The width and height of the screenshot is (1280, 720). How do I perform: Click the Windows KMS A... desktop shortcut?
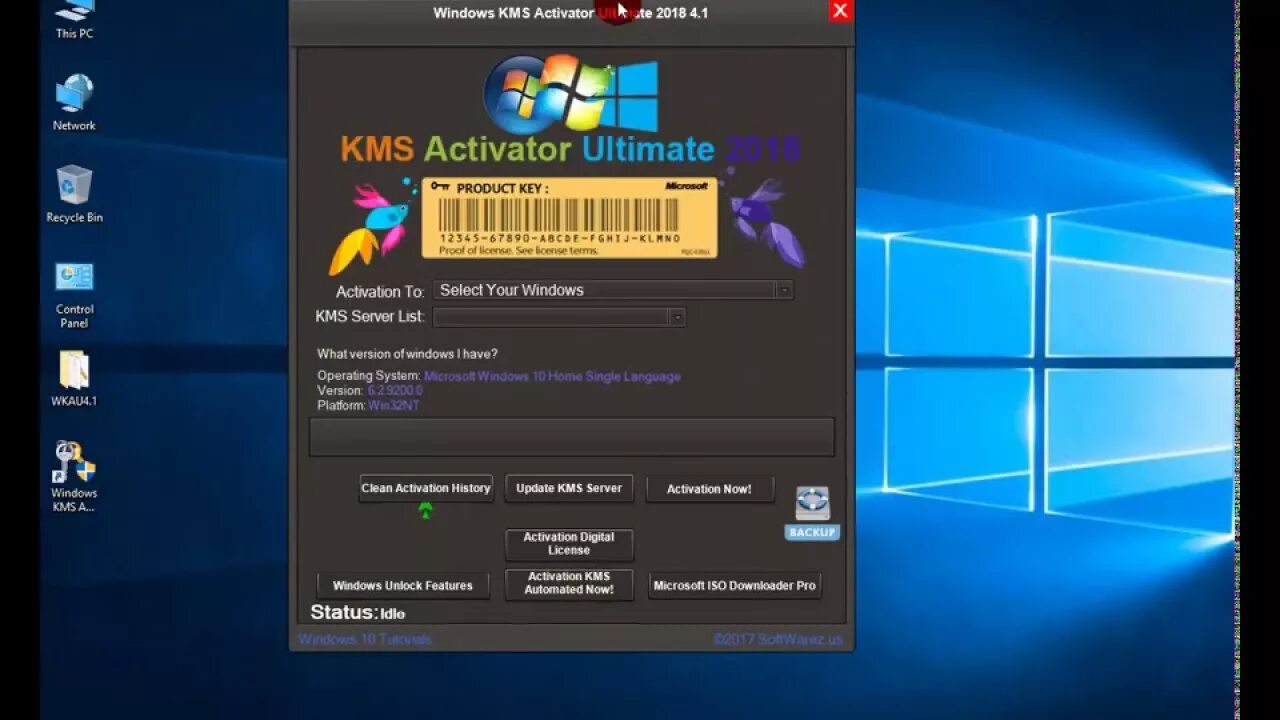click(x=74, y=476)
